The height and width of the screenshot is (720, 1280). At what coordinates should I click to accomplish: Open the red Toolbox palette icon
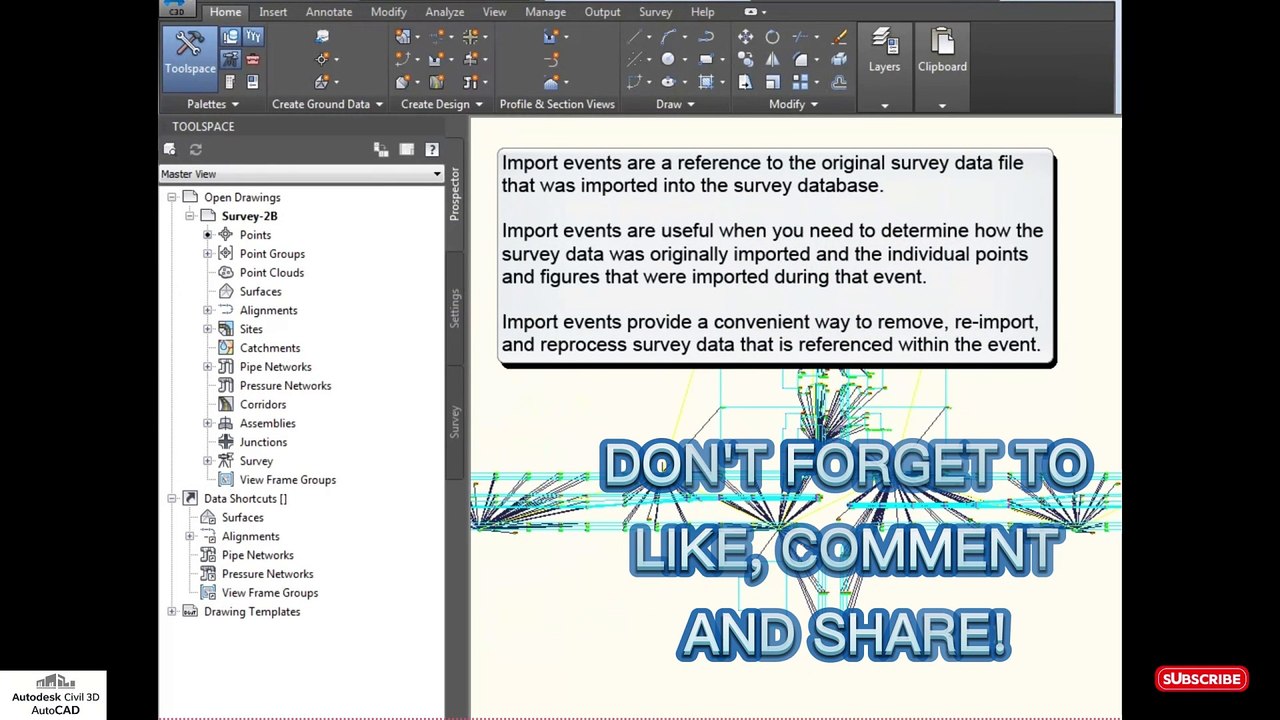click(x=252, y=60)
